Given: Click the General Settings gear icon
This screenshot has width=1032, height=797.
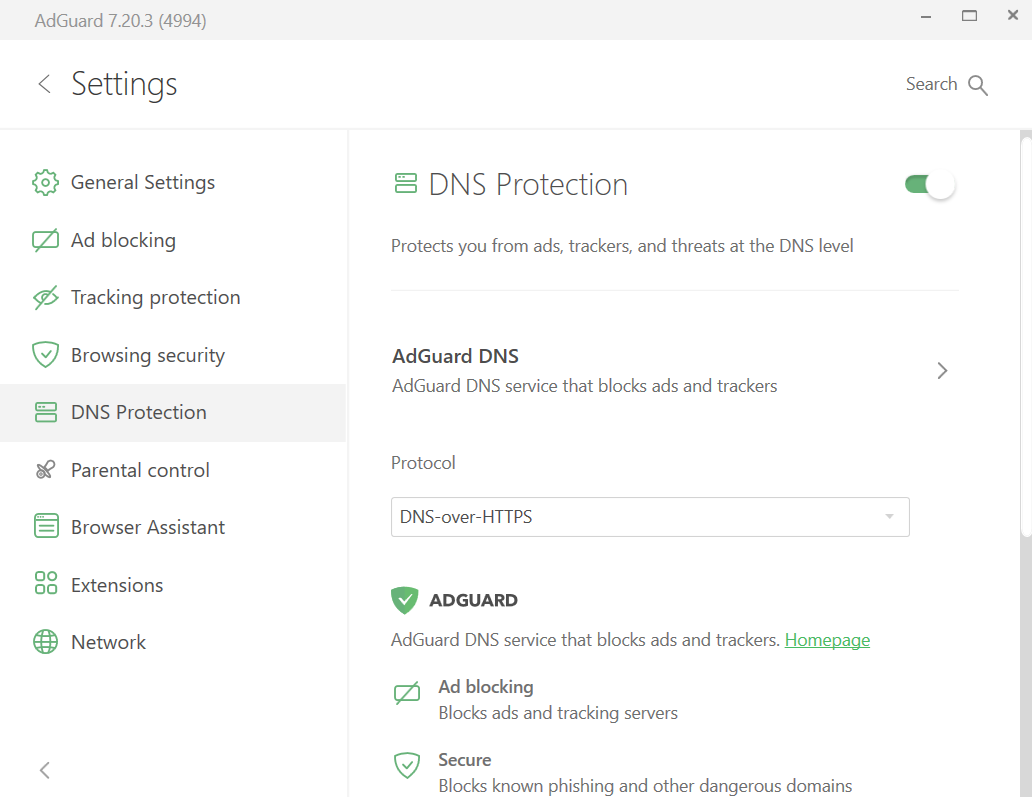Looking at the screenshot, I should point(45,182).
